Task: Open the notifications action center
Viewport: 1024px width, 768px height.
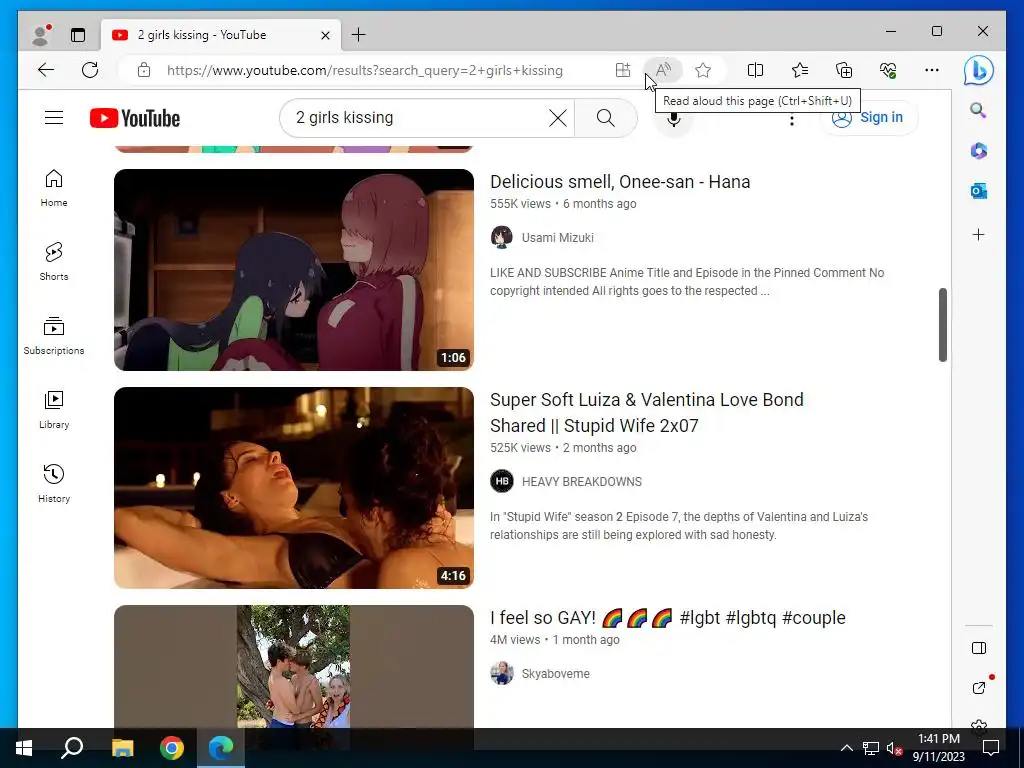Action: (991, 748)
